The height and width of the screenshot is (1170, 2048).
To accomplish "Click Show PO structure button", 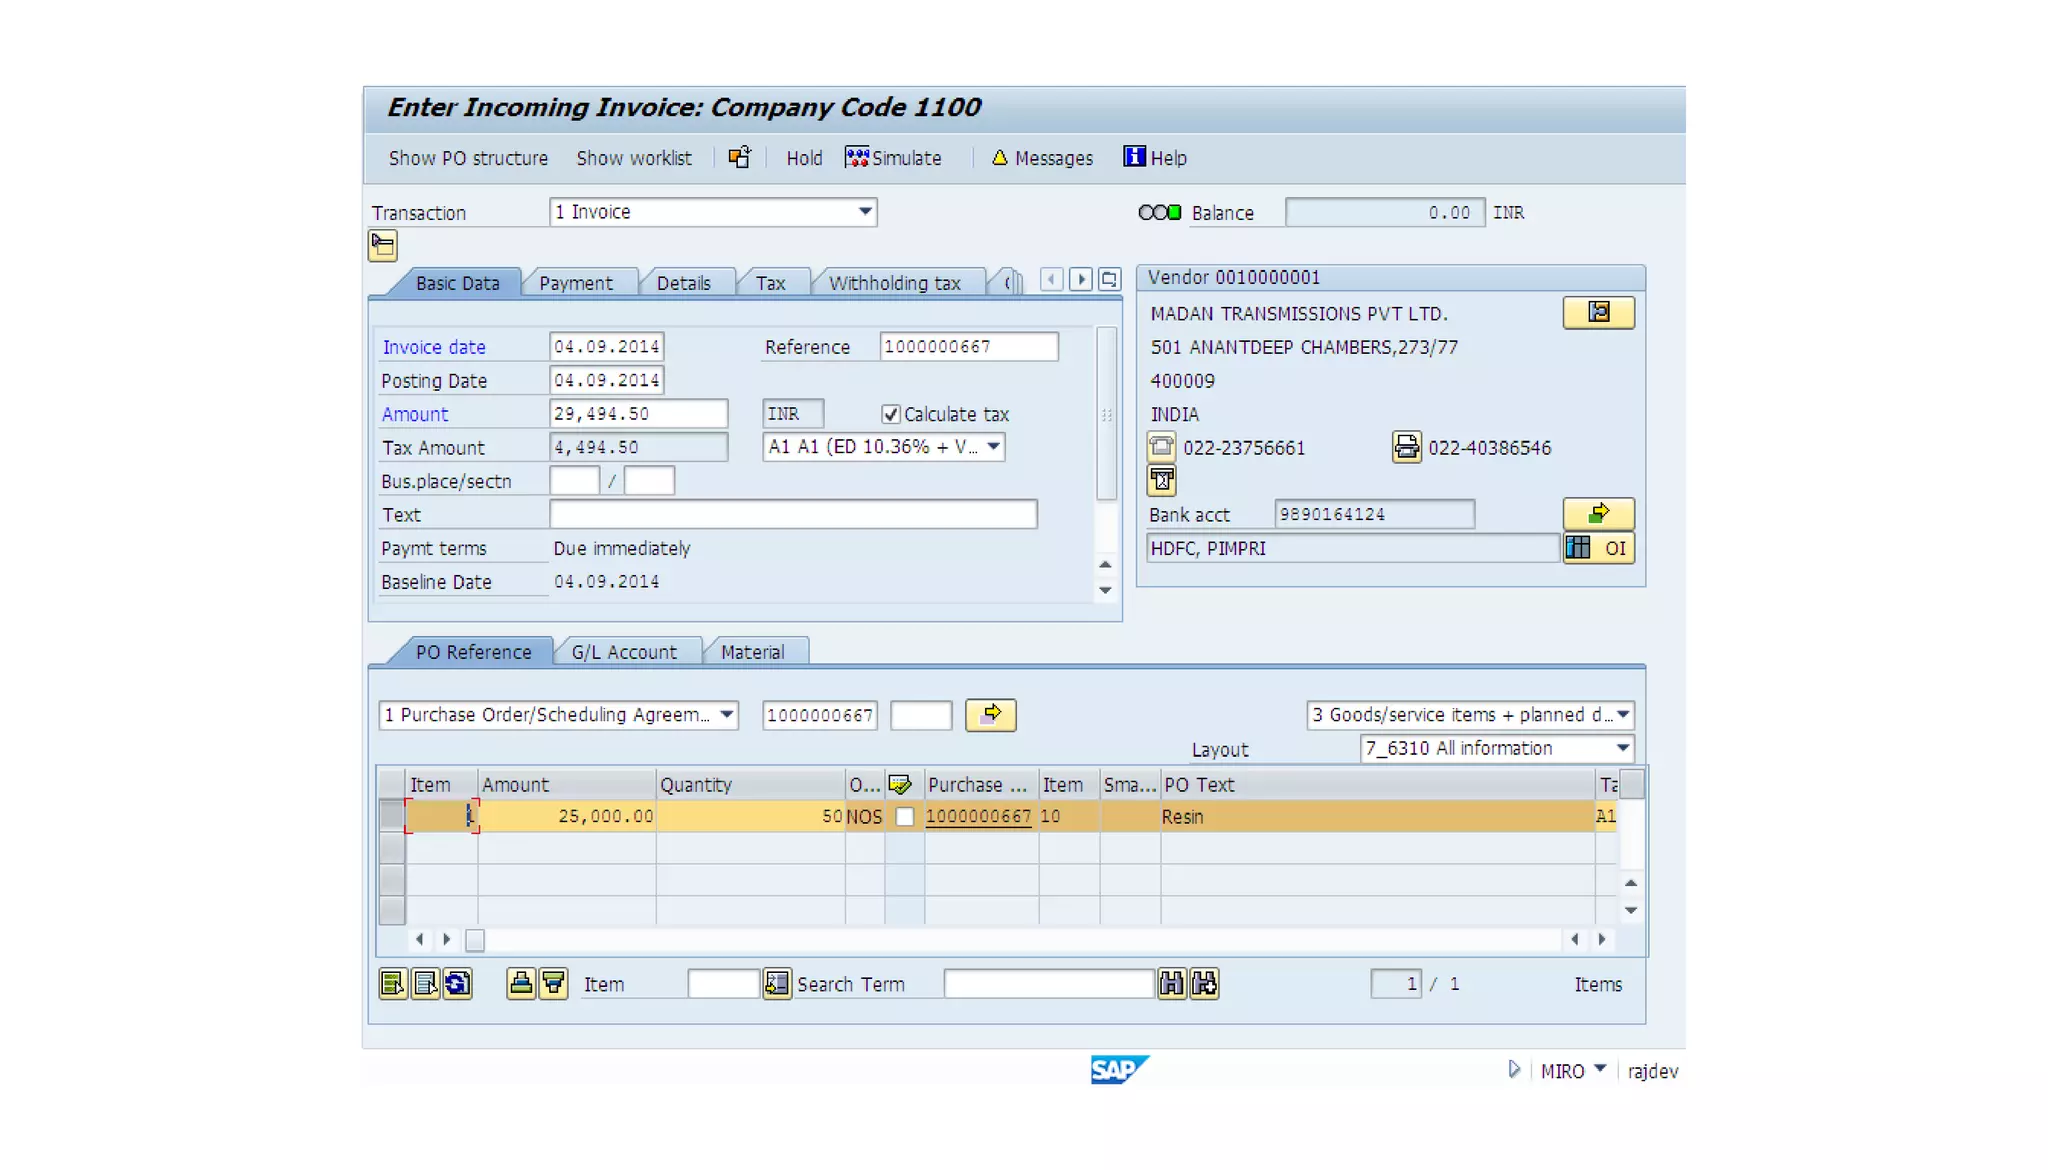I will tap(468, 158).
